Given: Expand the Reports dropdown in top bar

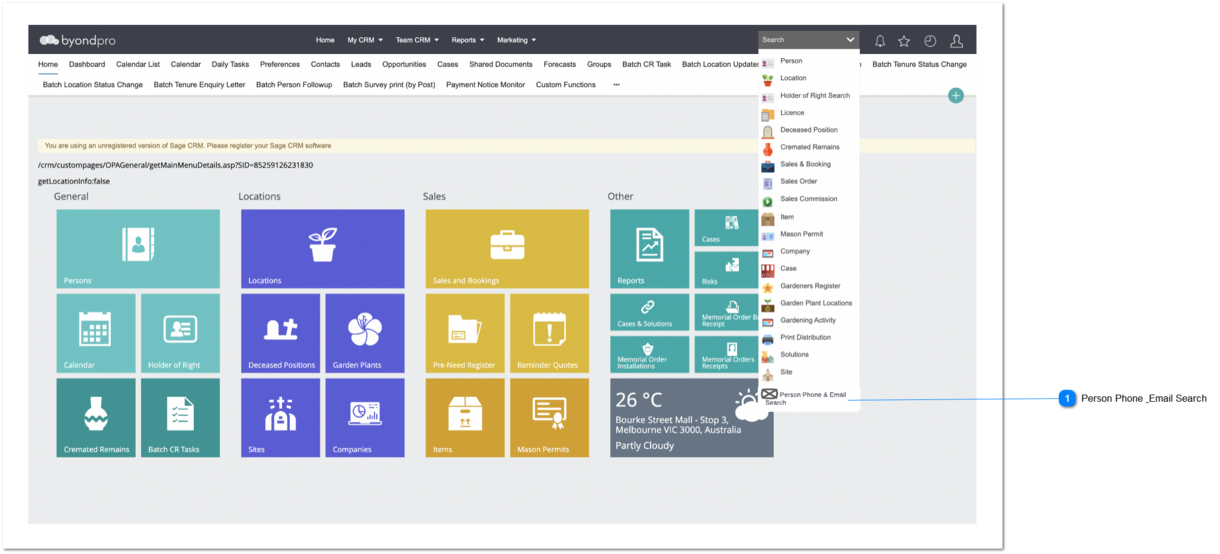Looking at the screenshot, I should click(x=468, y=40).
